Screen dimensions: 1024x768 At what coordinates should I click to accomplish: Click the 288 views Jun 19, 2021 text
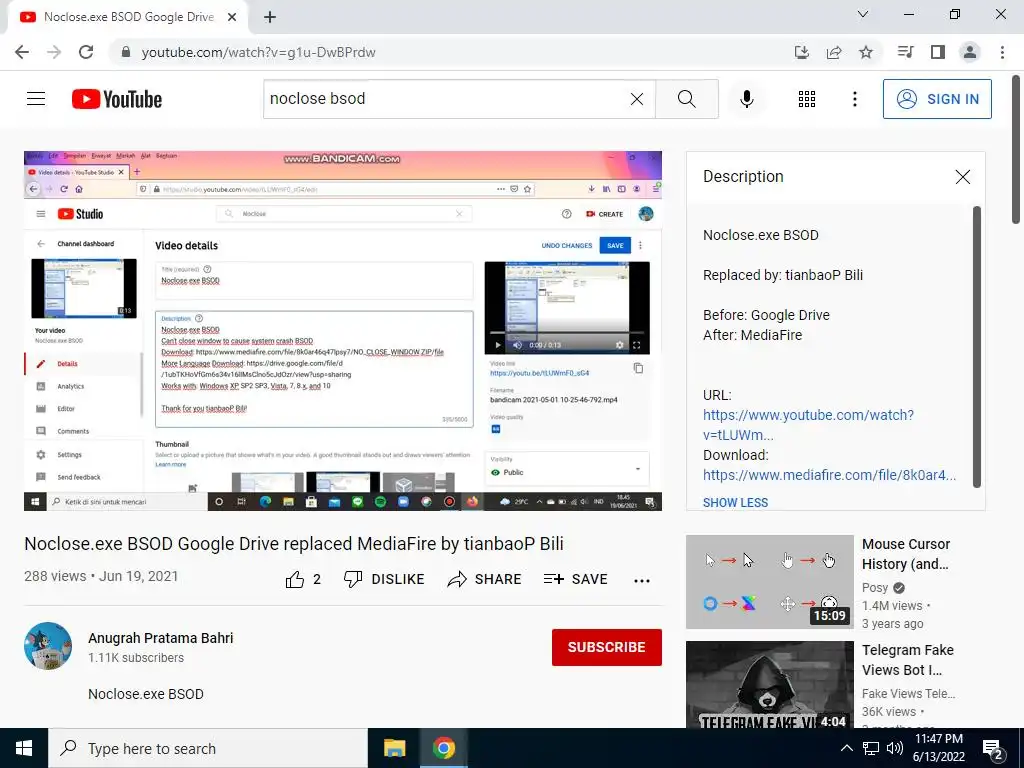coord(101,577)
